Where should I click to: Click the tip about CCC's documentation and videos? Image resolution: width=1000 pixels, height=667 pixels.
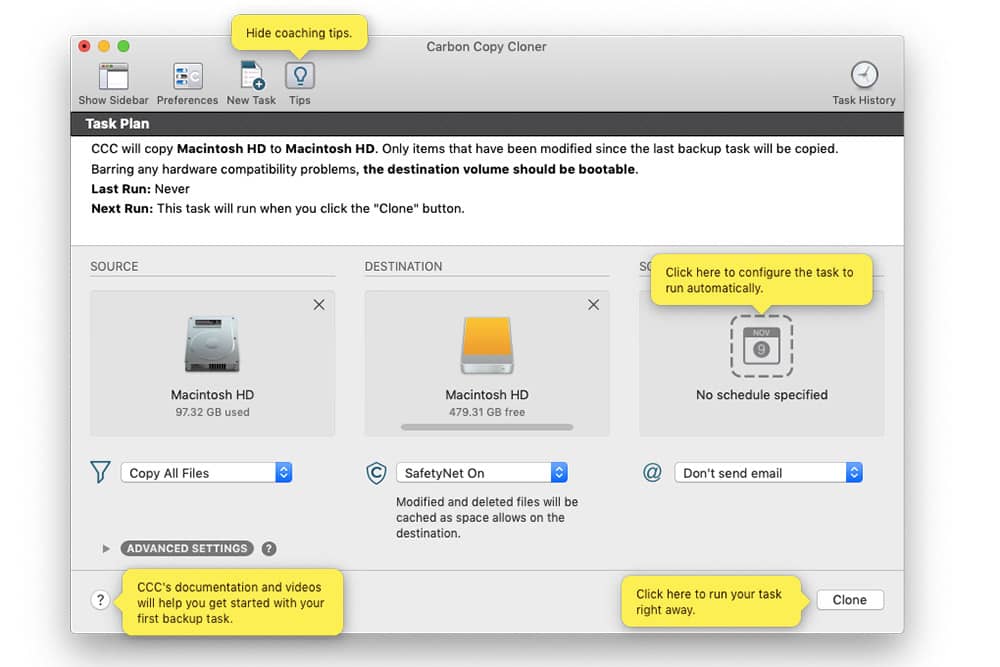tap(232, 603)
